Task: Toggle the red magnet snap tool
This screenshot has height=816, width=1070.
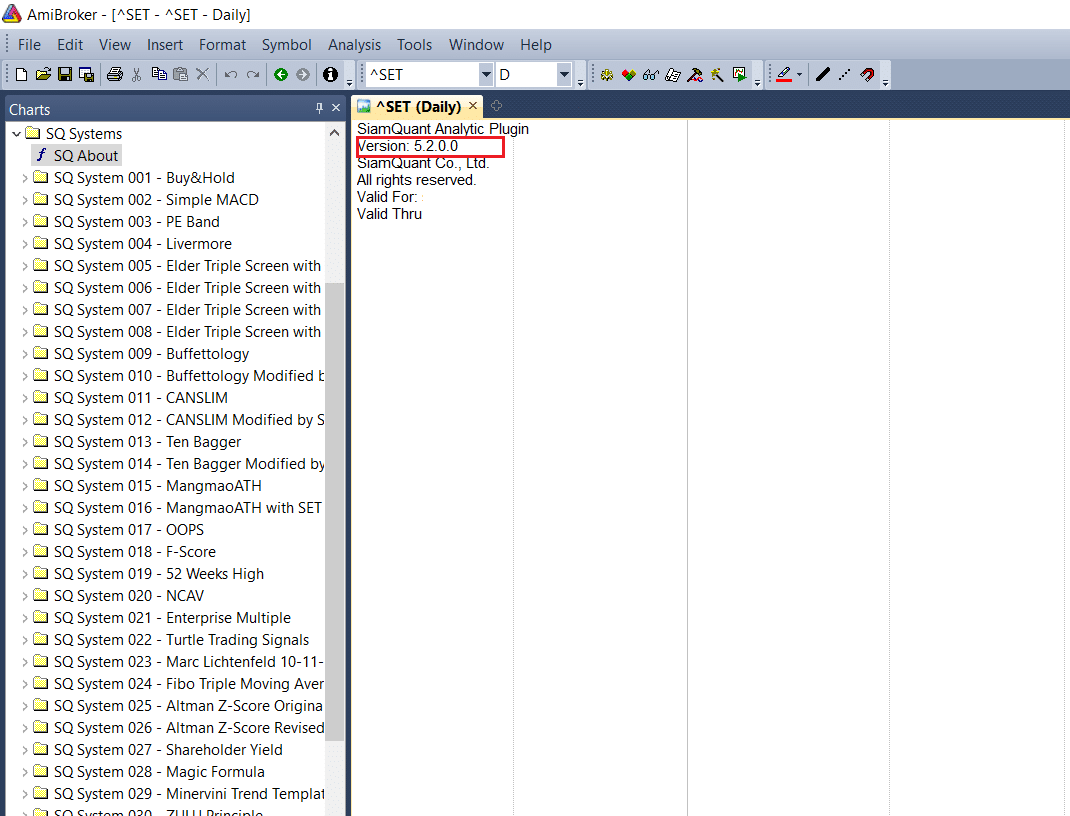Action: [868, 75]
